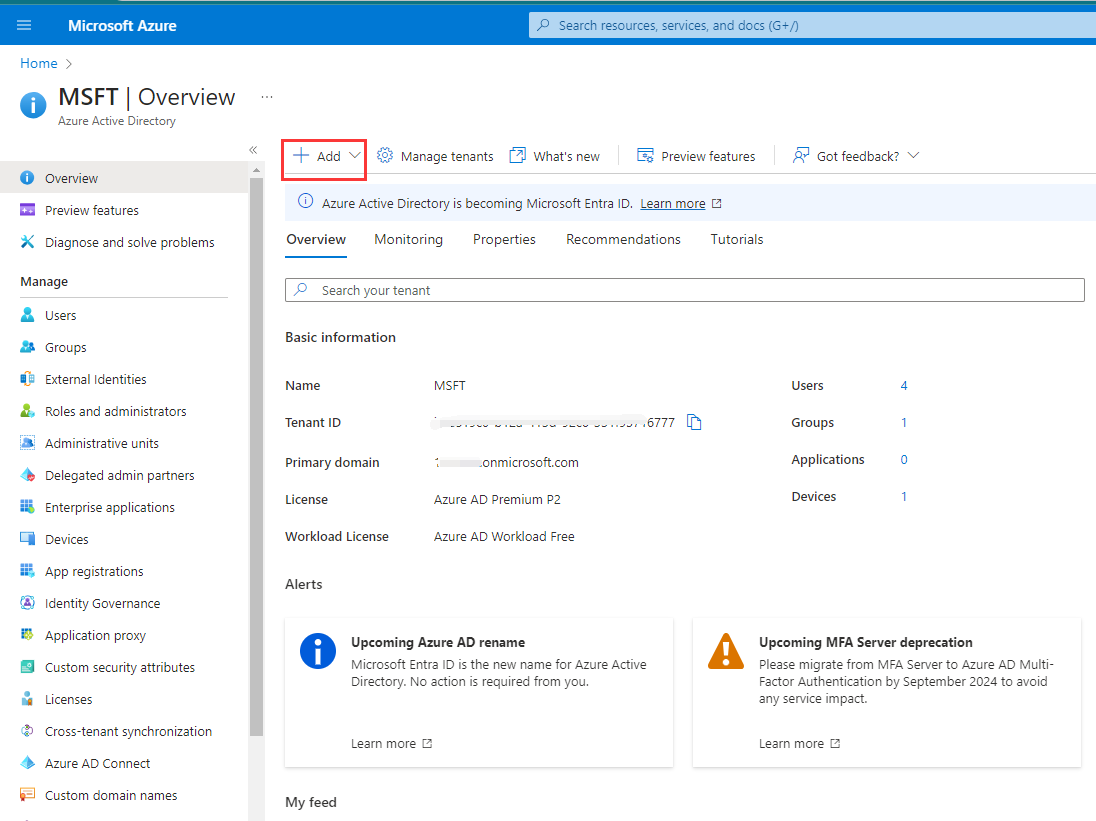Image resolution: width=1096 pixels, height=821 pixels.
Task: Click Identity Governance sidebar icon
Action: [x=27, y=603]
